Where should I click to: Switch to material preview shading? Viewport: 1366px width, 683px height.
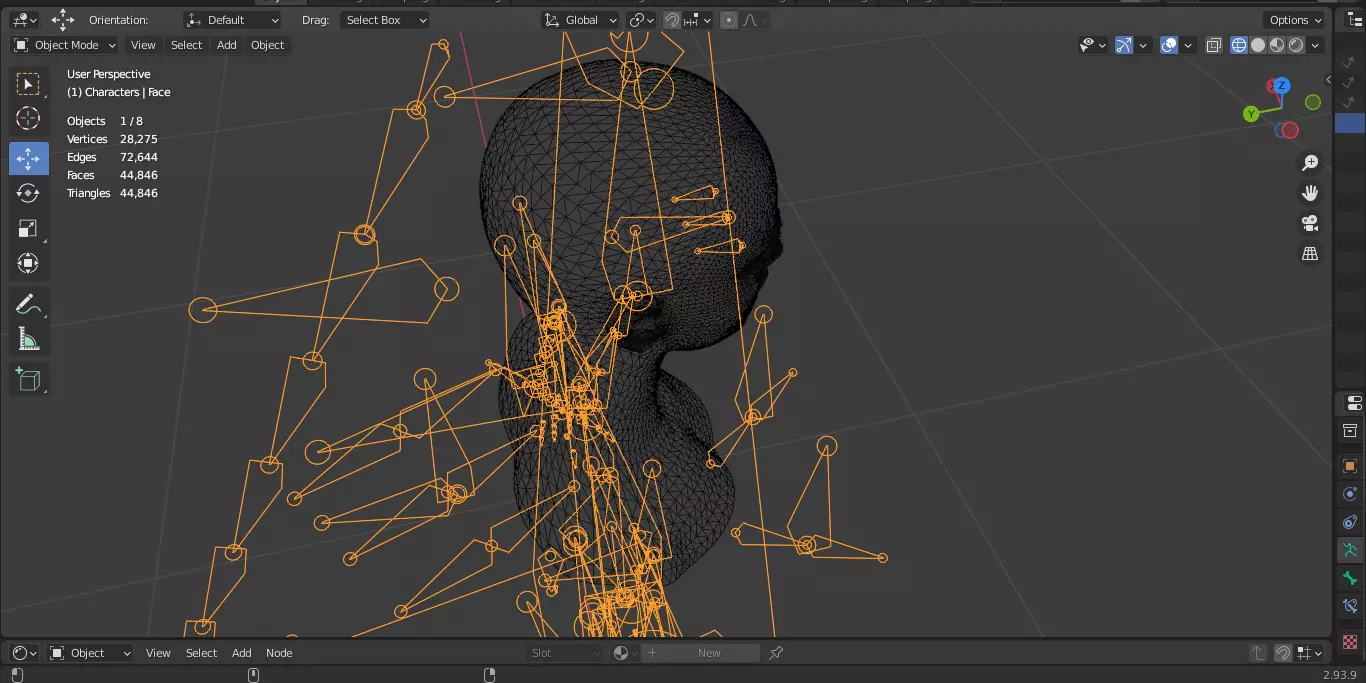click(1277, 45)
